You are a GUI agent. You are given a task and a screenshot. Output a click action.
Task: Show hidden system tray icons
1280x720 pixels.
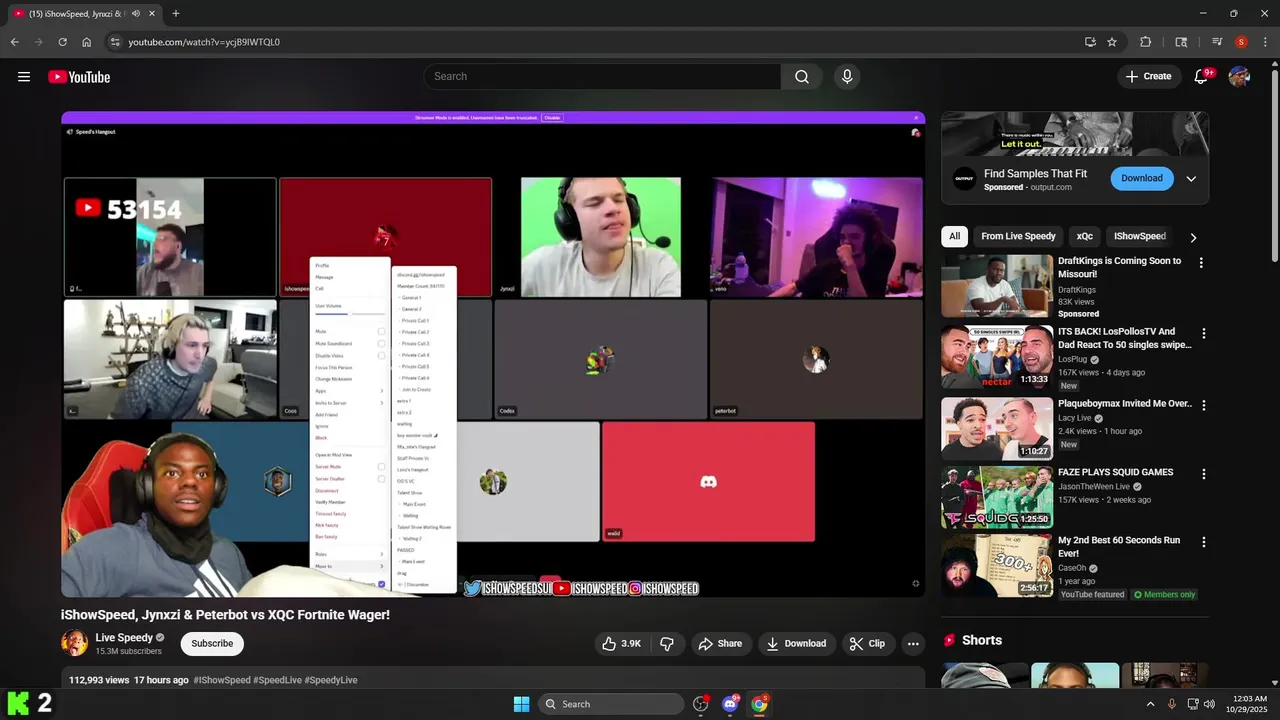(x=1150, y=704)
